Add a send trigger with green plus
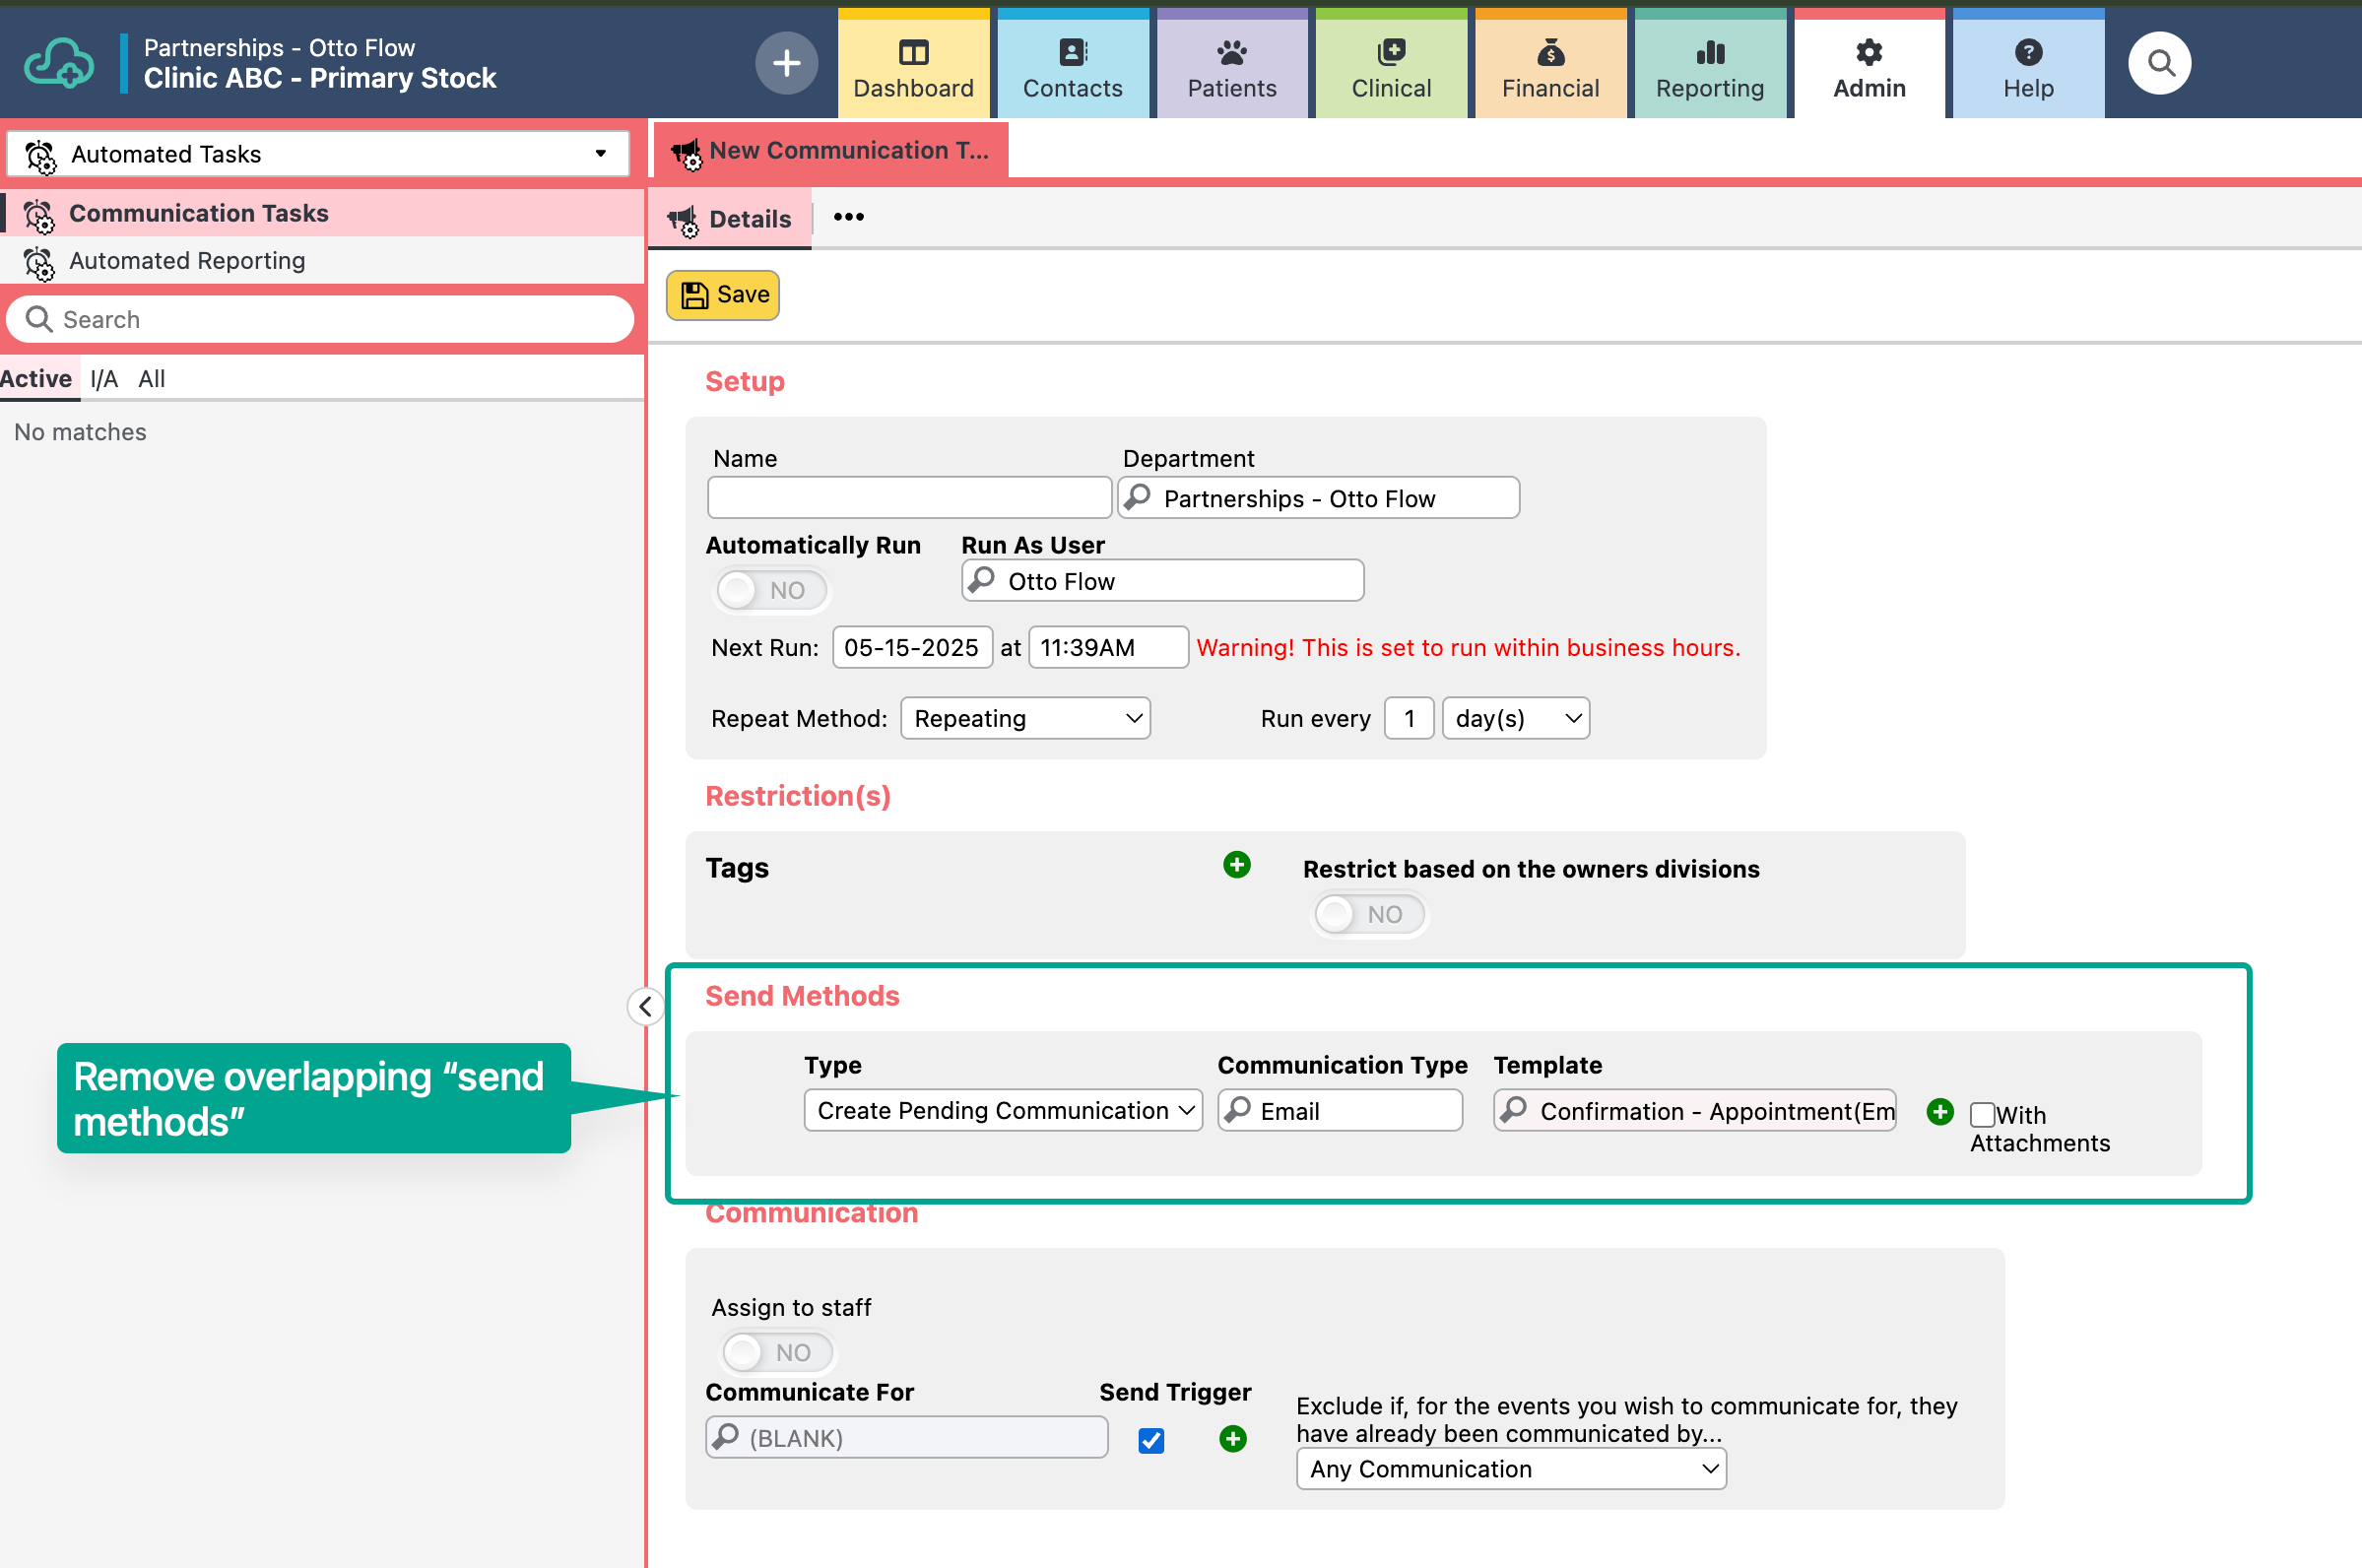This screenshot has height=1568, width=2362. point(1233,1438)
